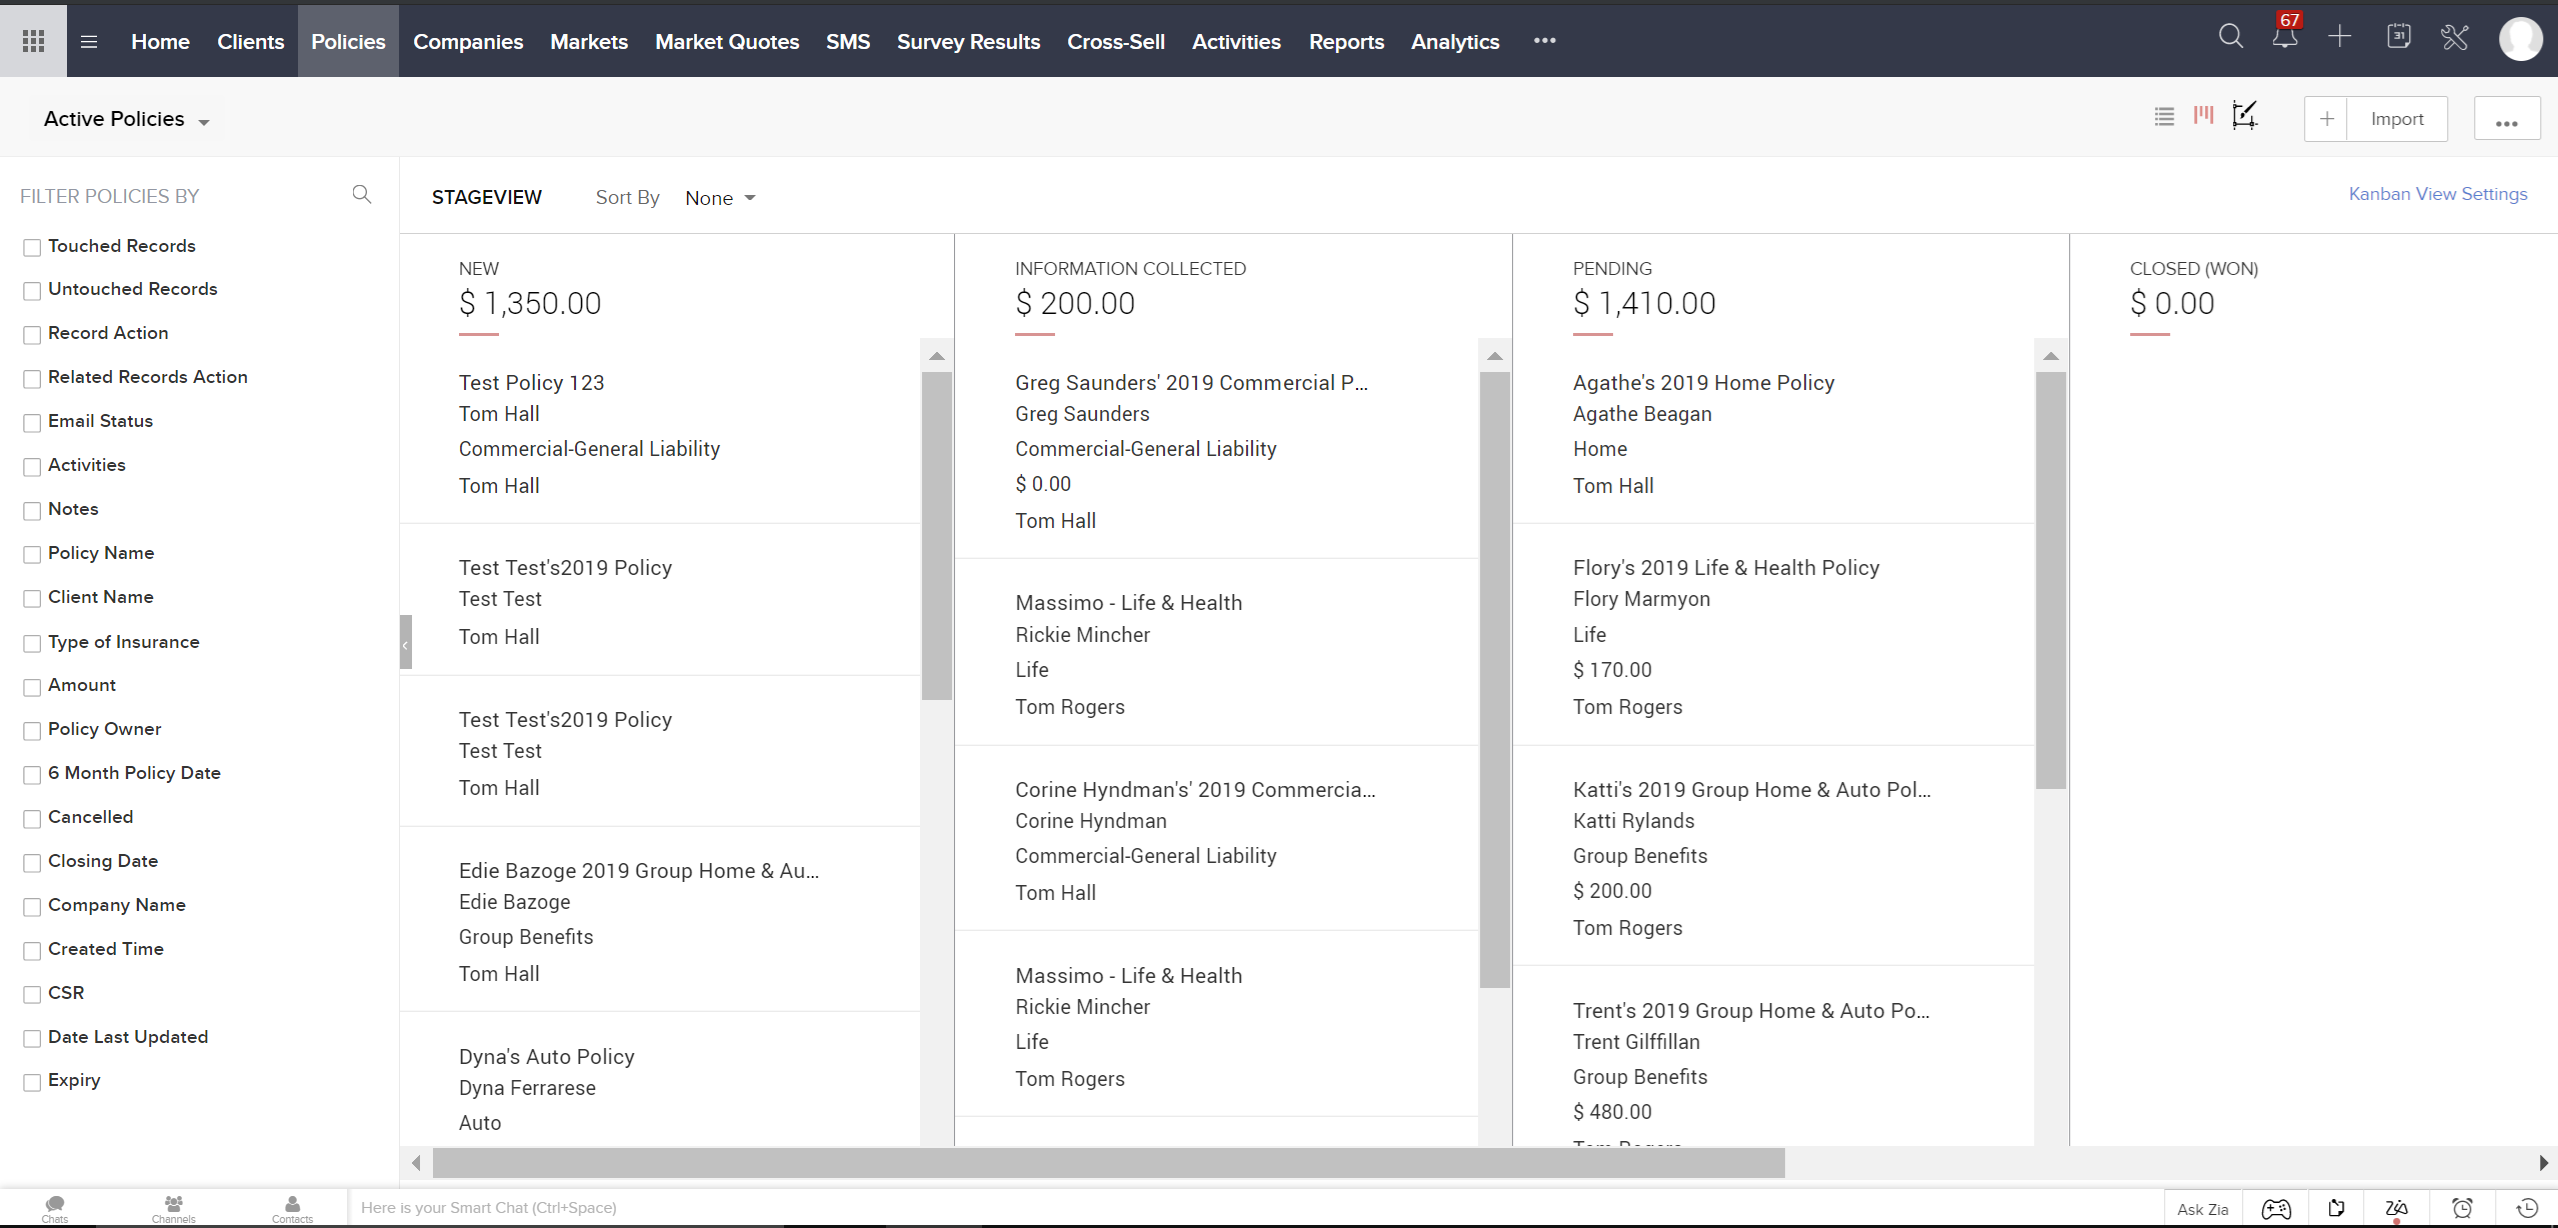
Task: Go to the Market Quotes tab
Action: point(727,41)
